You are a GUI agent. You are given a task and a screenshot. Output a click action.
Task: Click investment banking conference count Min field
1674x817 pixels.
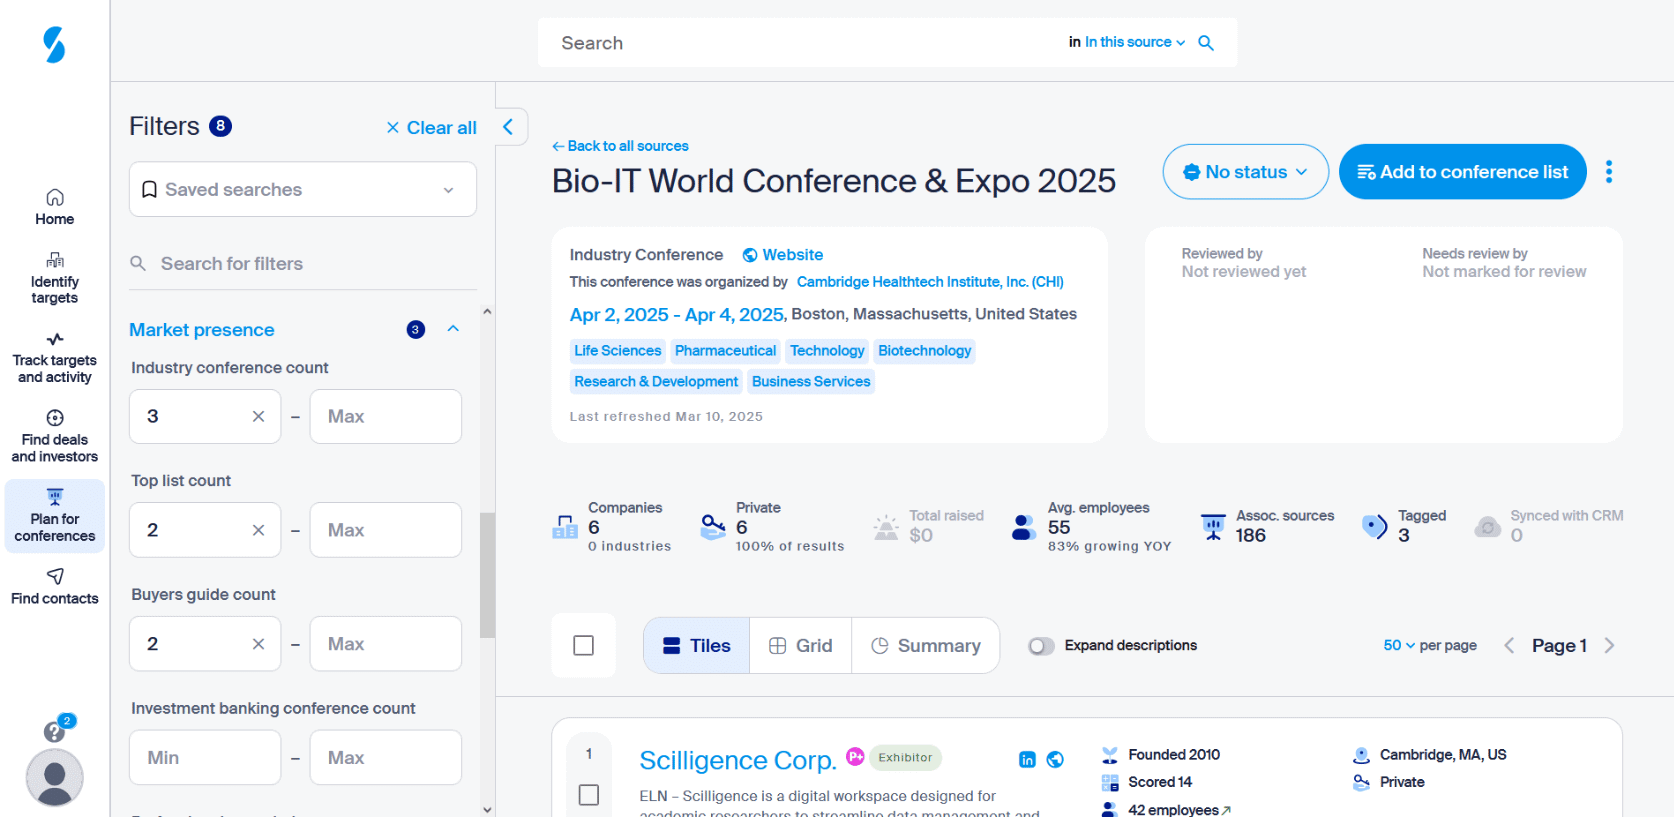click(x=205, y=758)
